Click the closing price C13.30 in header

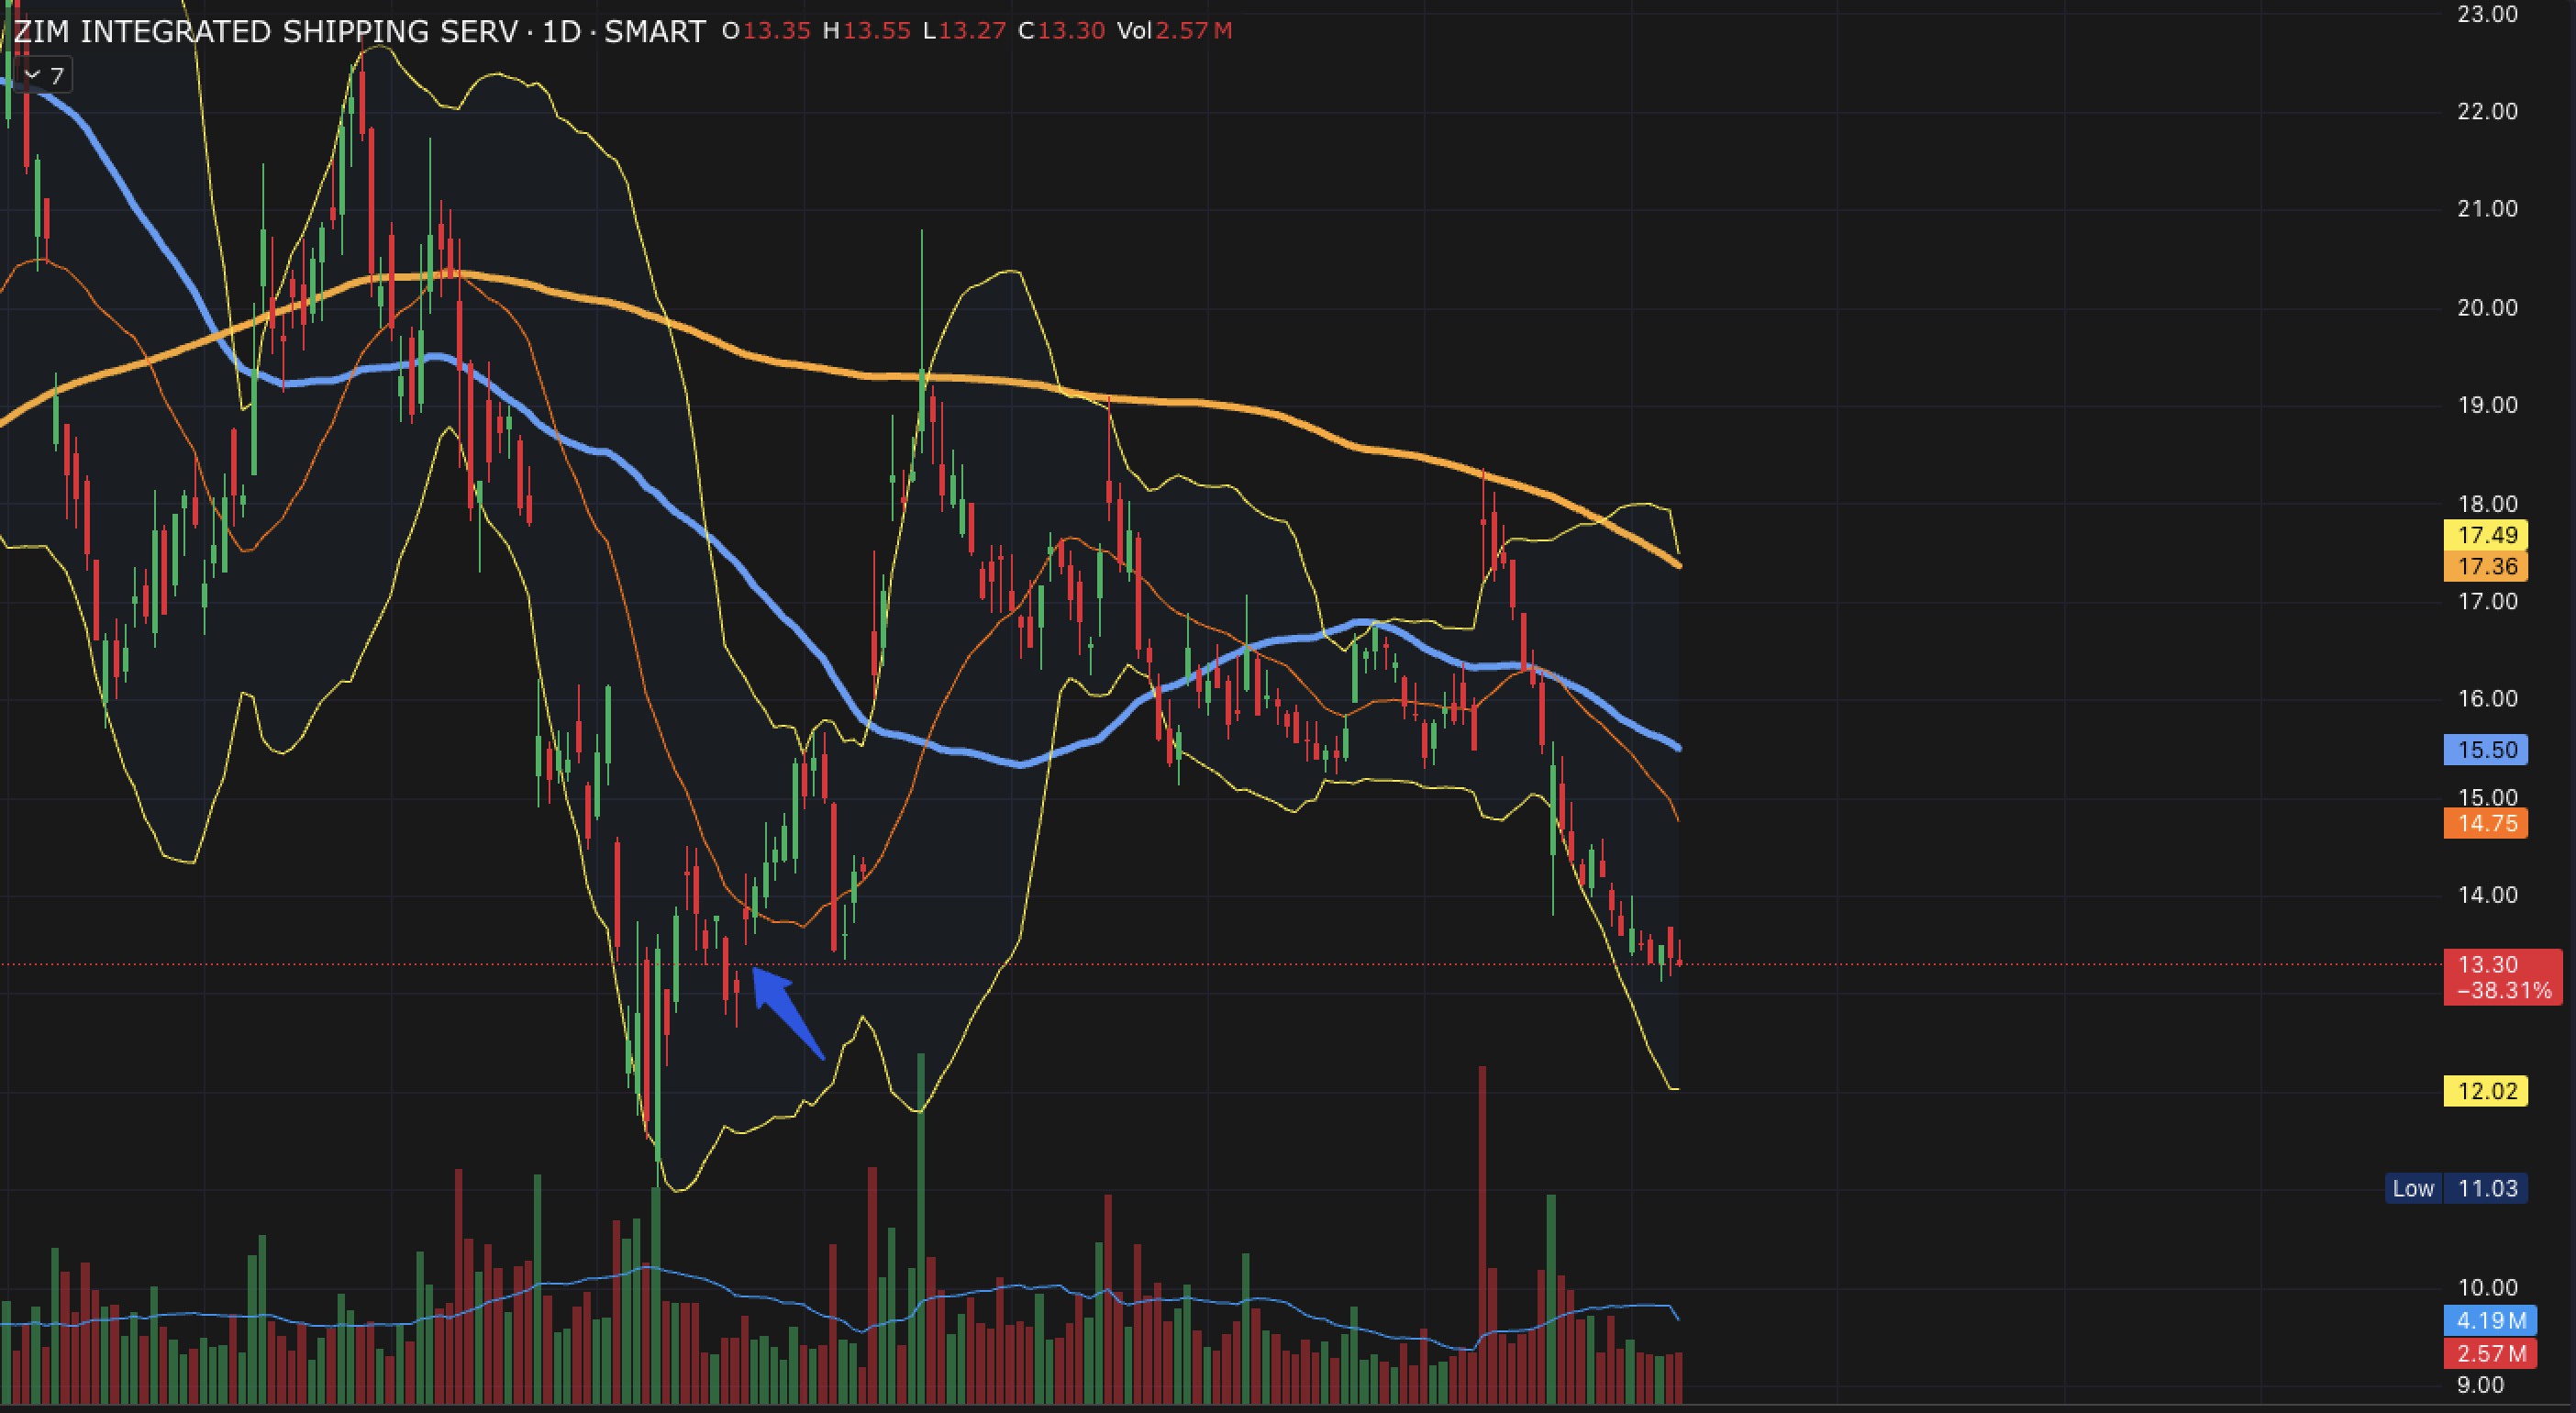click(x=1061, y=31)
